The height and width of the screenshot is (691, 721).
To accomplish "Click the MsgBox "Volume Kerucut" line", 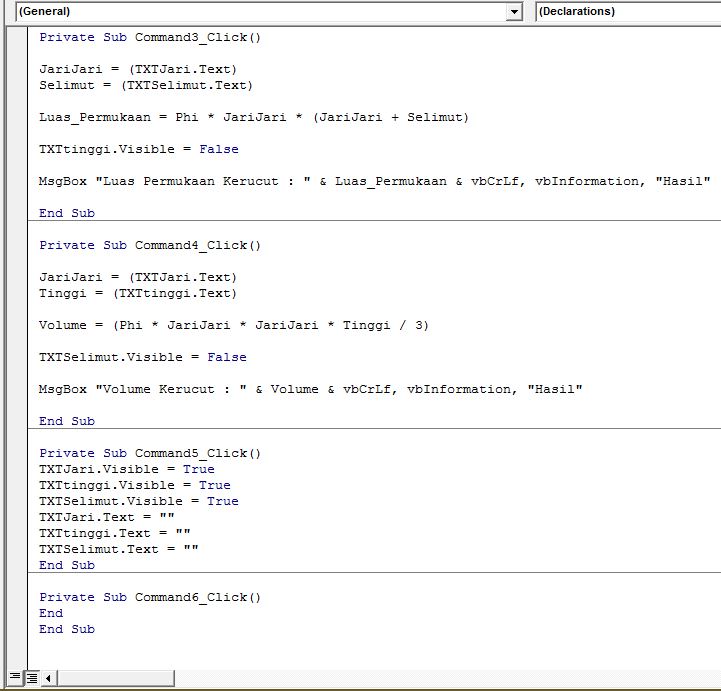I will point(311,389).
